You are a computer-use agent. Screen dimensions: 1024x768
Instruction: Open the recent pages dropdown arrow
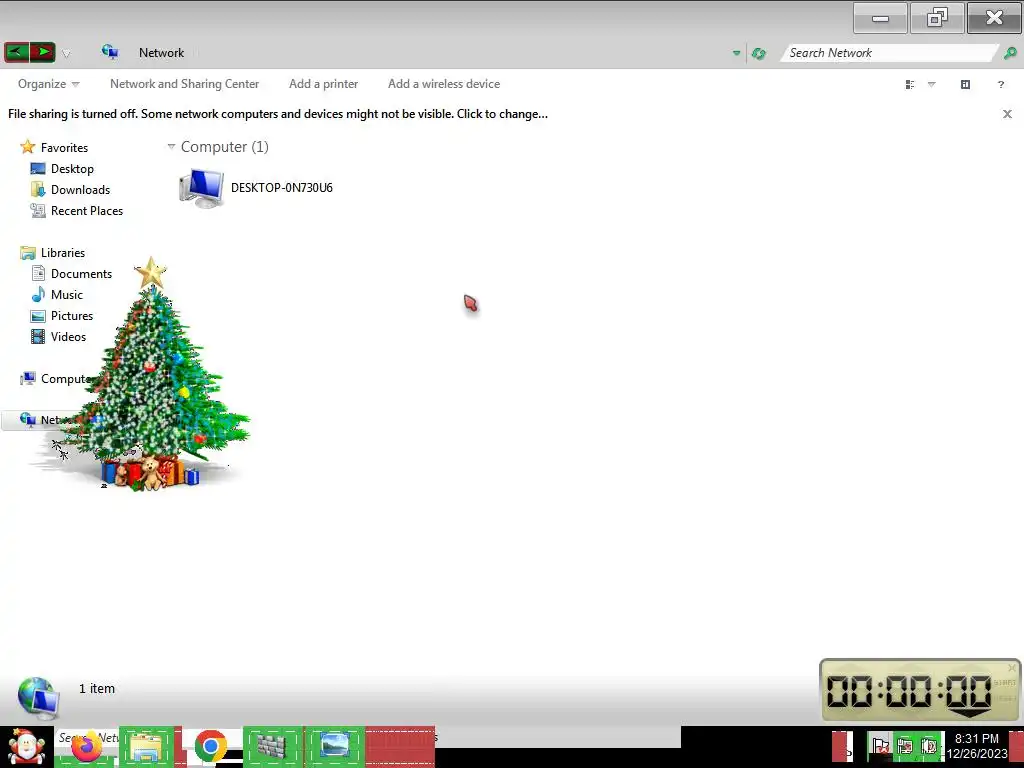click(66, 54)
